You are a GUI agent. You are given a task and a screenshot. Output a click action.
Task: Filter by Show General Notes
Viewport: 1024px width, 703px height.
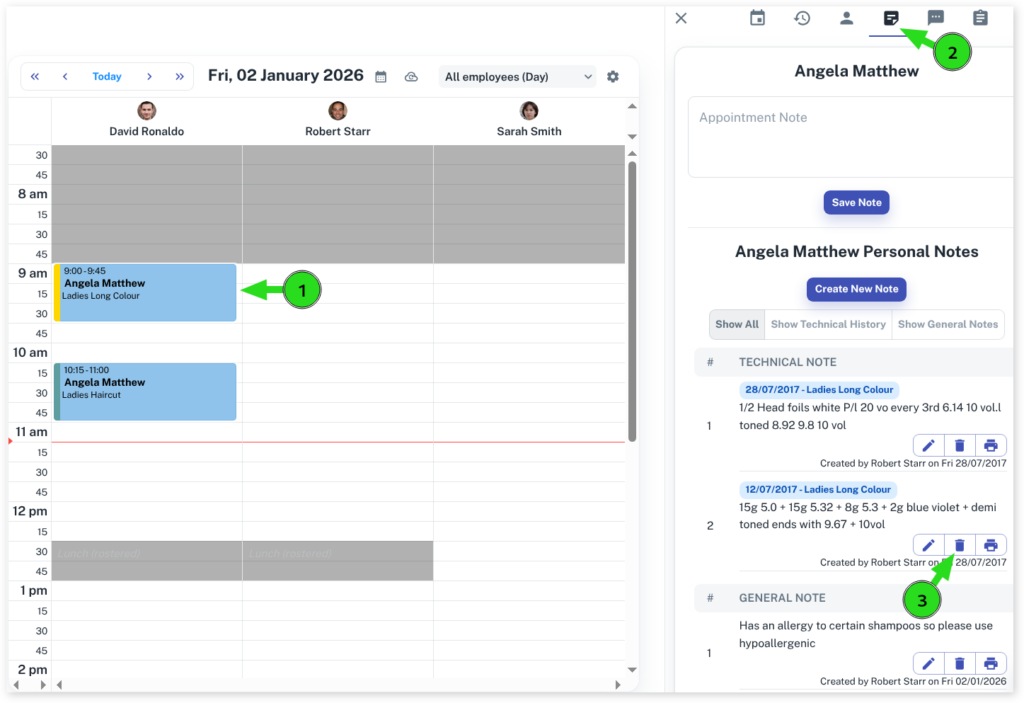pos(947,324)
